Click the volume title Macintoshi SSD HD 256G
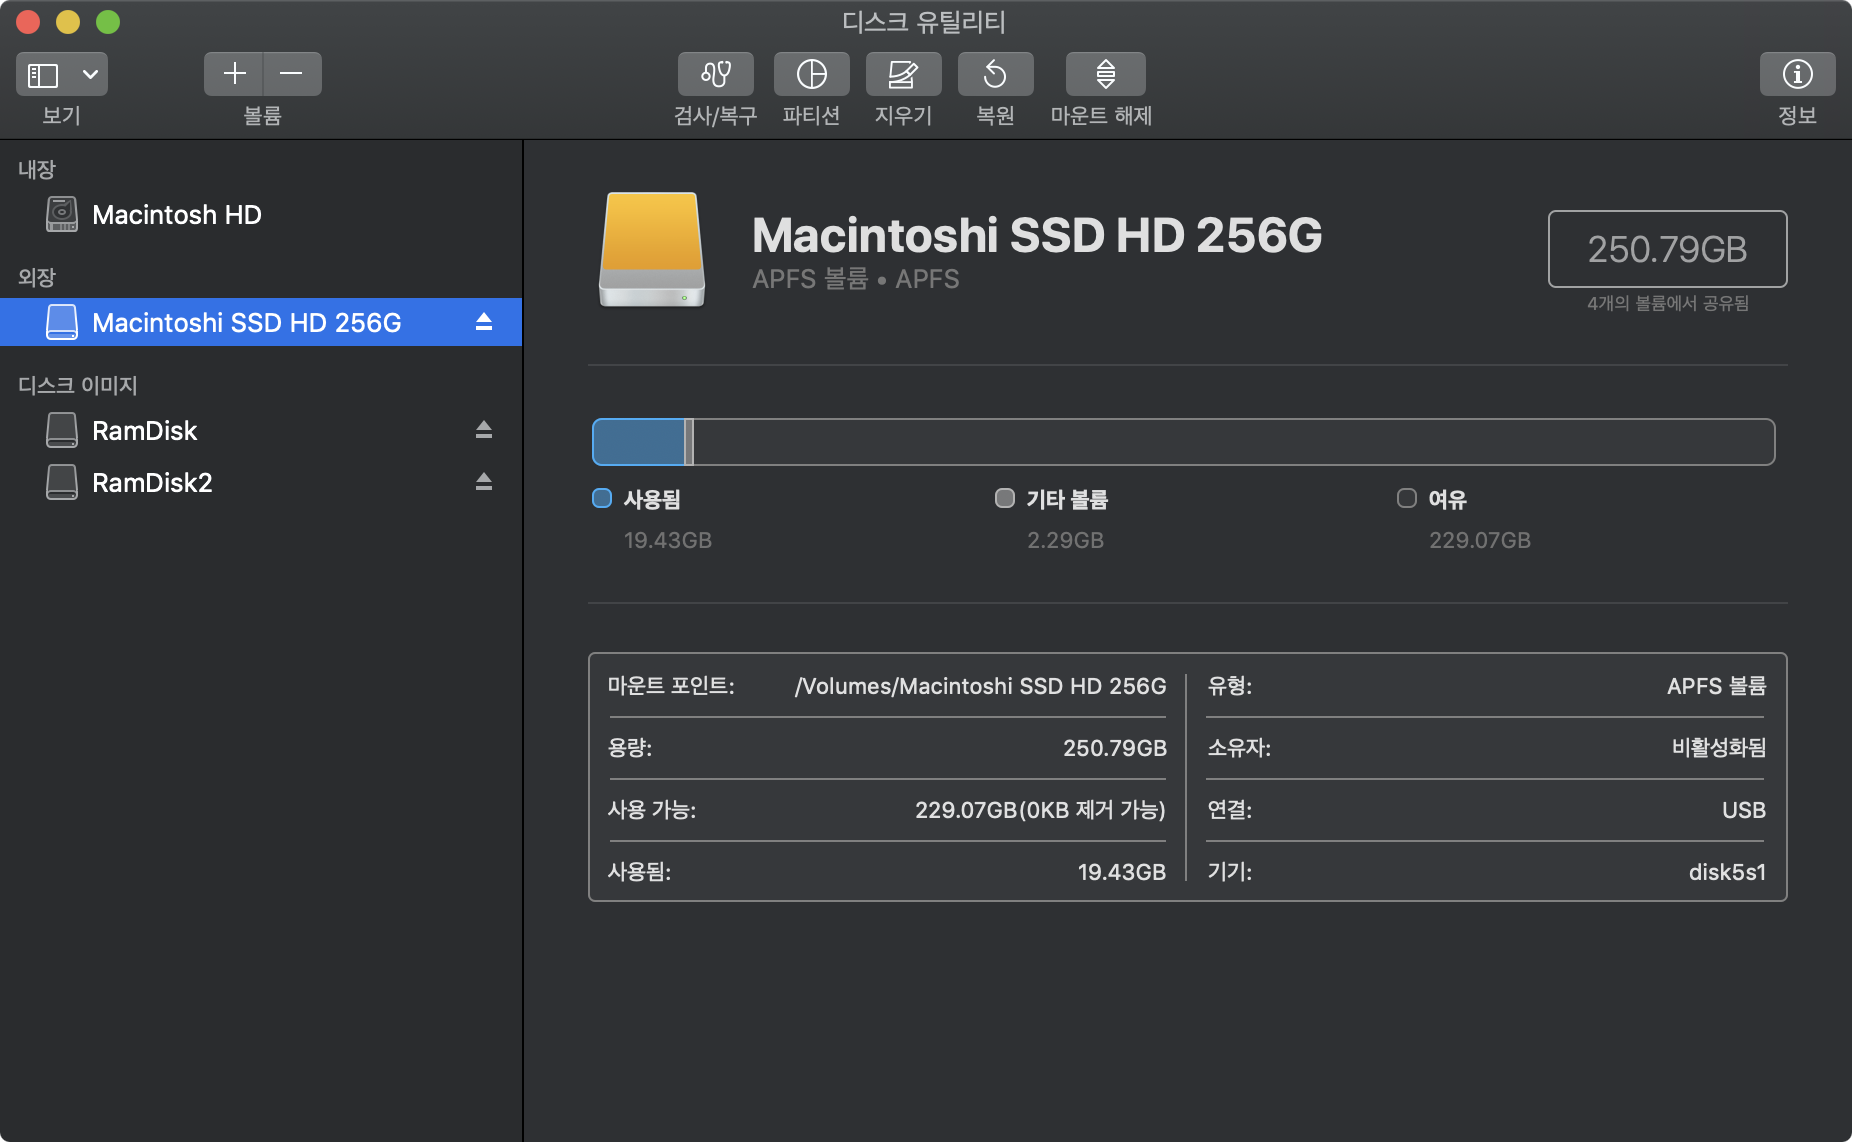The image size is (1852, 1142). click(x=1037, y=235)
